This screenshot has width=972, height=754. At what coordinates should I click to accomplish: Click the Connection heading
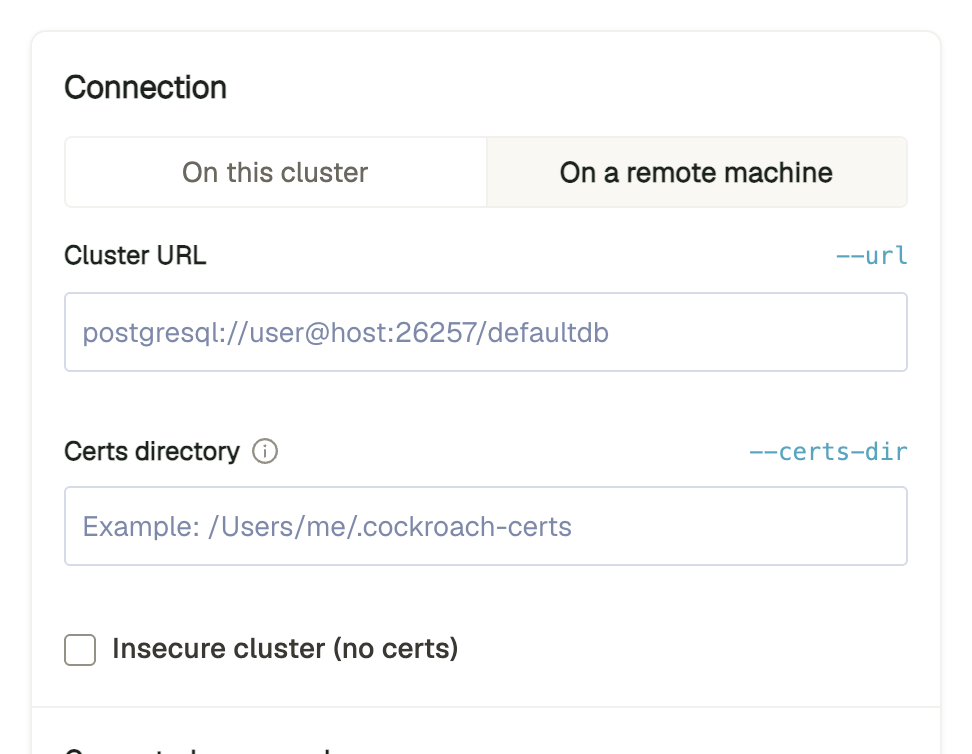coord(146,87)
